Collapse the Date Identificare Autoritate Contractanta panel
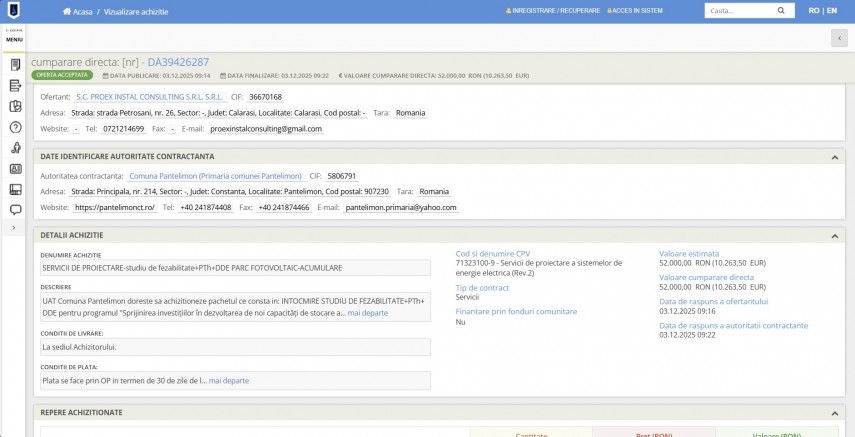 click(x=834, y=157)
